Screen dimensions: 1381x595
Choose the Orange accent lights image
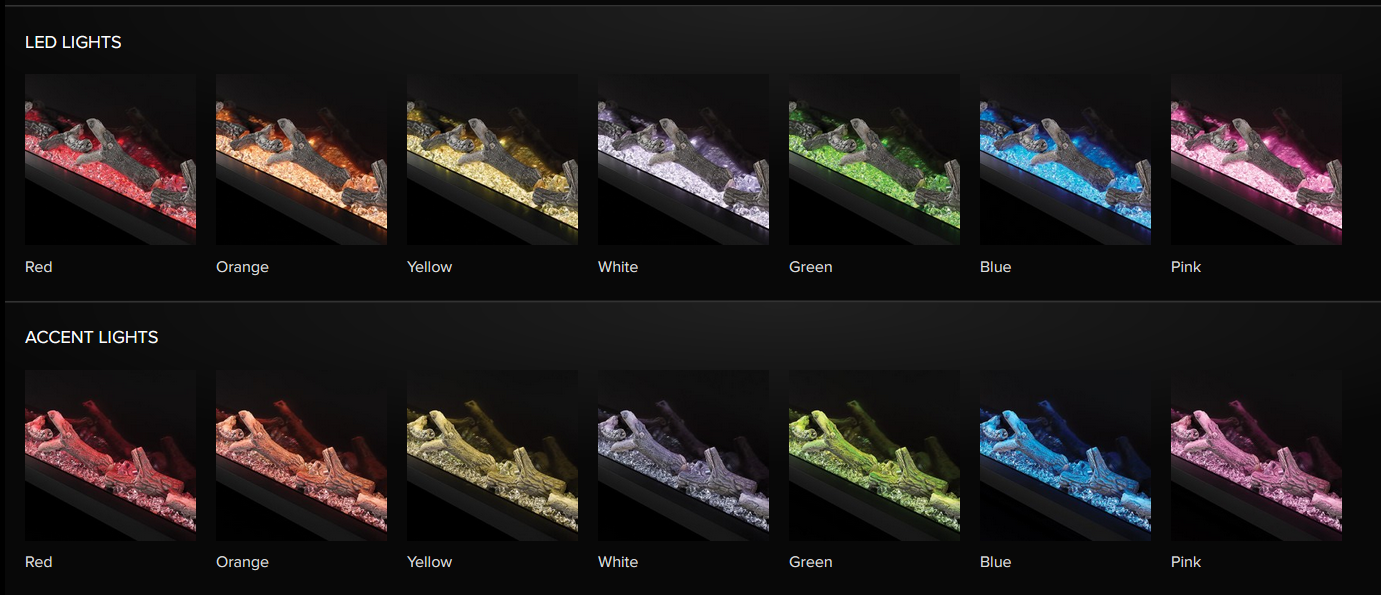[301, 455]
